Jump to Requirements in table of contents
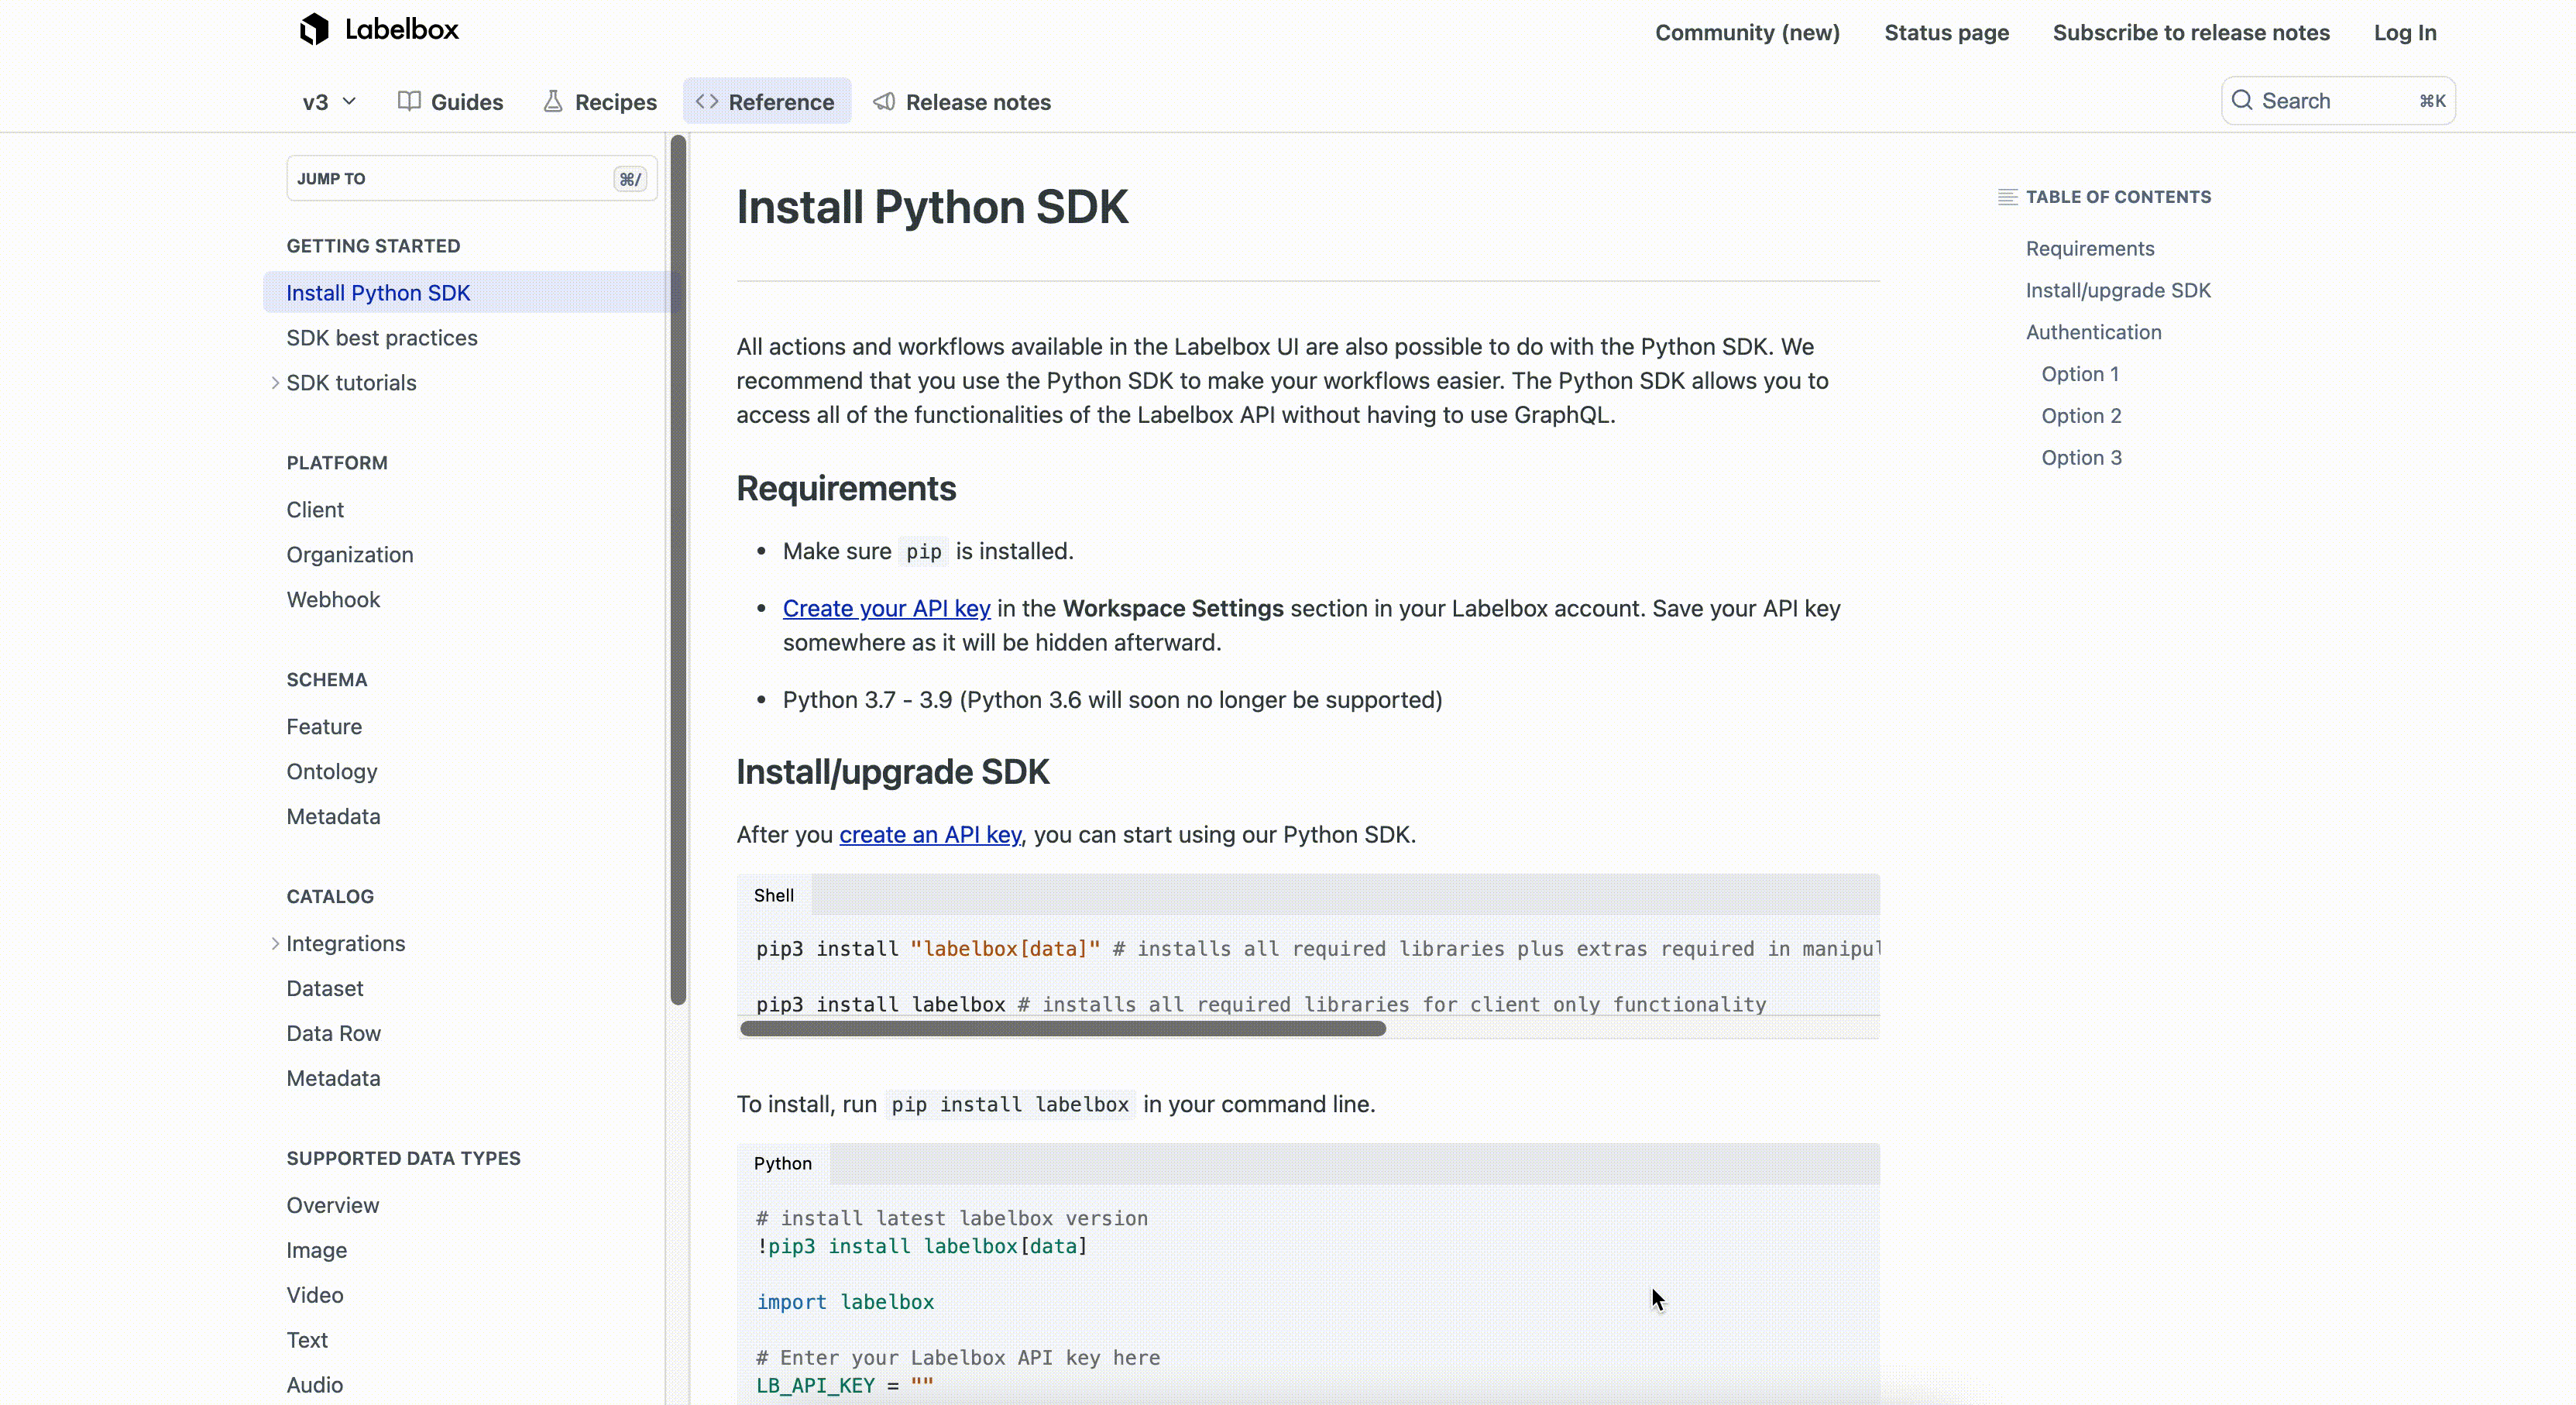Viewport: 2576px width, 1405px height. click(2090, 248)
